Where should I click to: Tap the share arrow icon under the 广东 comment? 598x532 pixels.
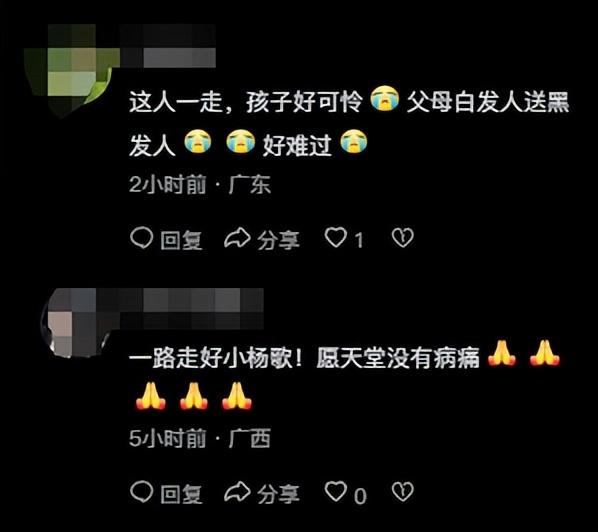[x=237, y=238]
